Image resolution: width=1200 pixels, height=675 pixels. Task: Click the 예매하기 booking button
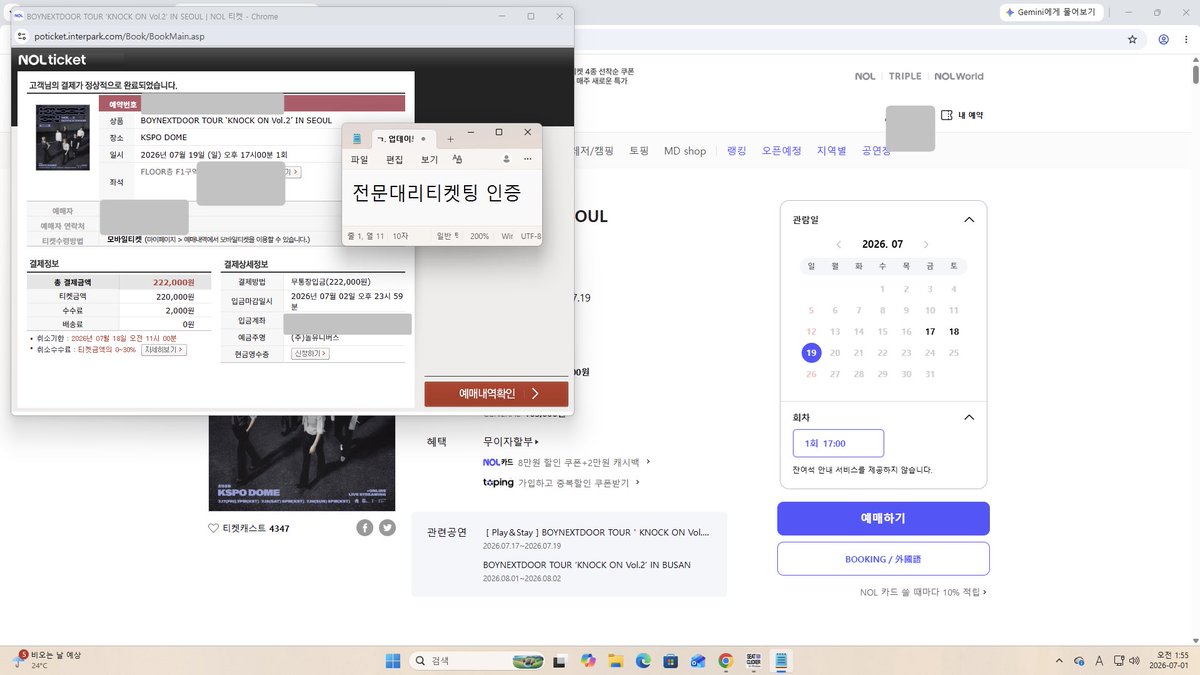(883, 518)
